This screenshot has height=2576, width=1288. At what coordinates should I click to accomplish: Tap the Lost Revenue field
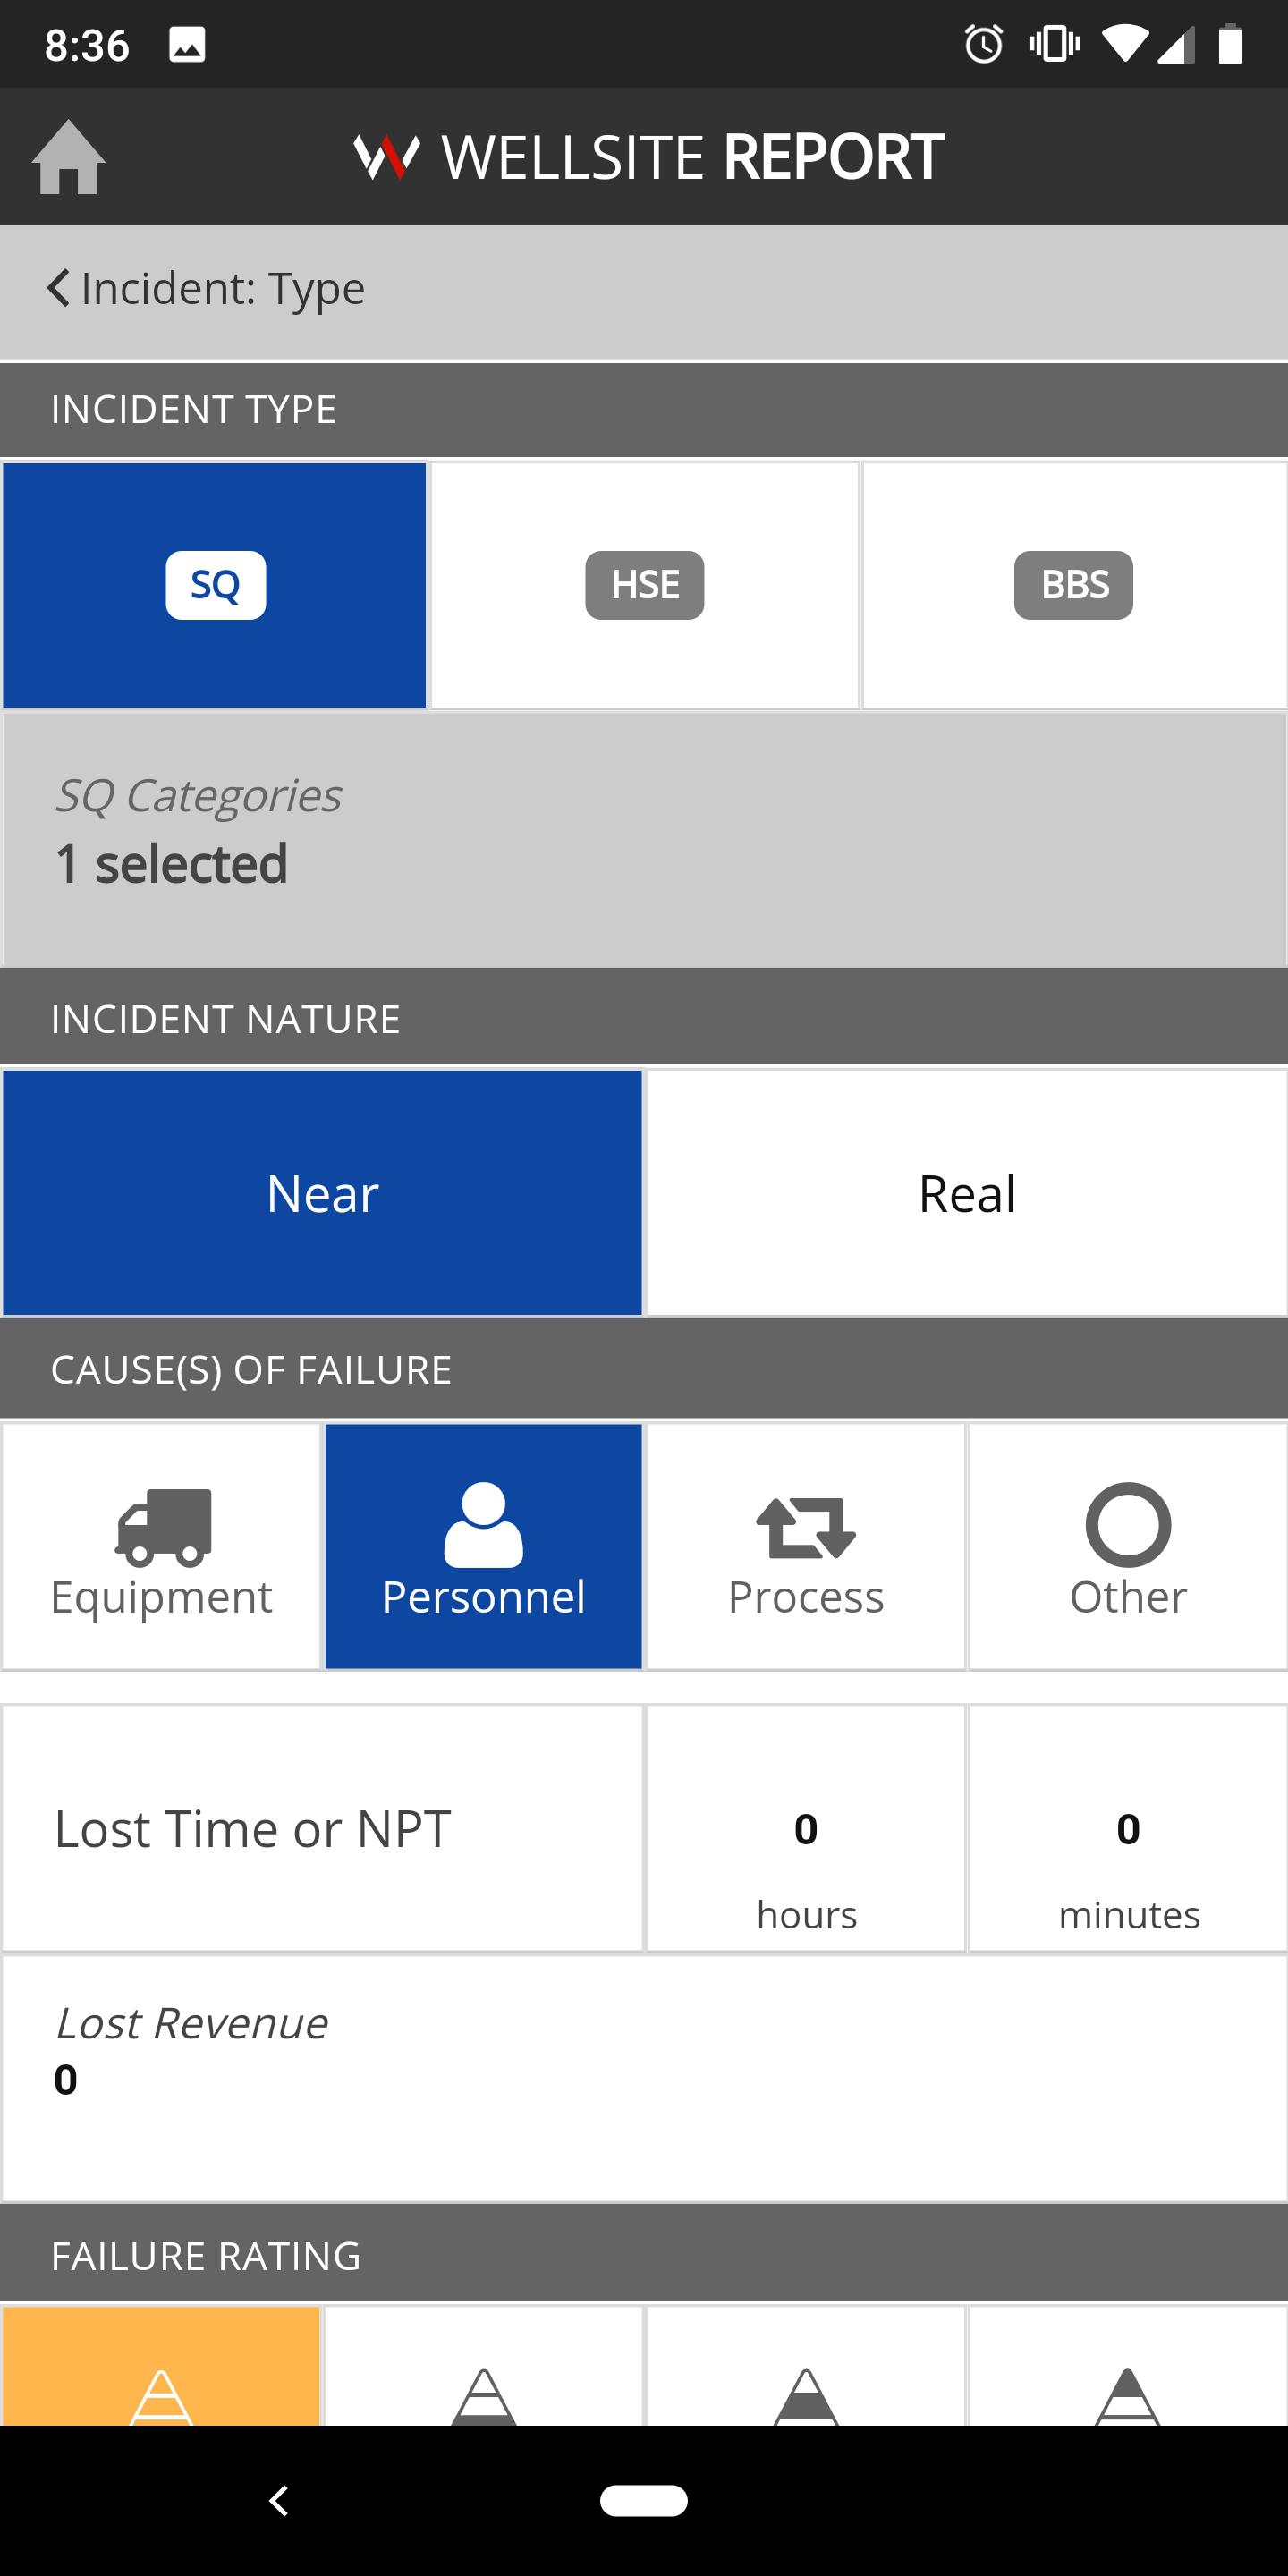tap(644, 2078)
